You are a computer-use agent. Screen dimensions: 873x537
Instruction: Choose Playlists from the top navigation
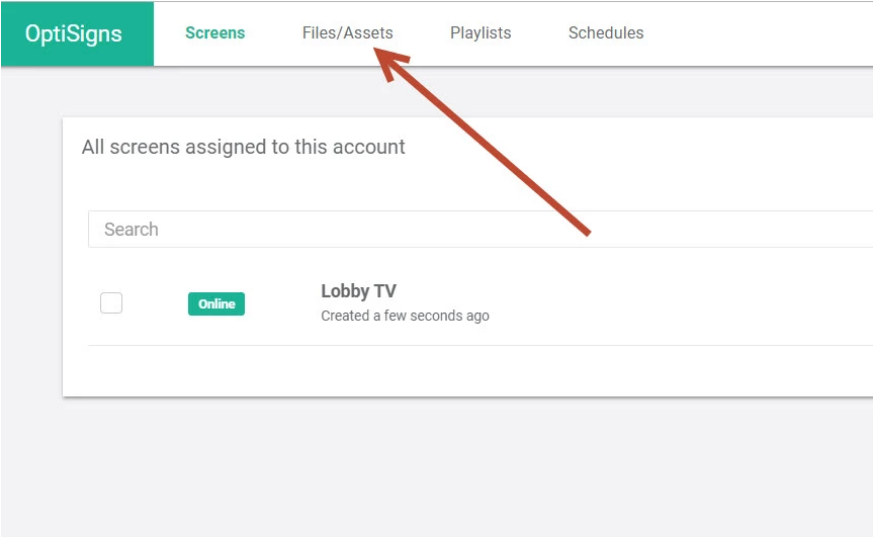[x=480, y=33]
